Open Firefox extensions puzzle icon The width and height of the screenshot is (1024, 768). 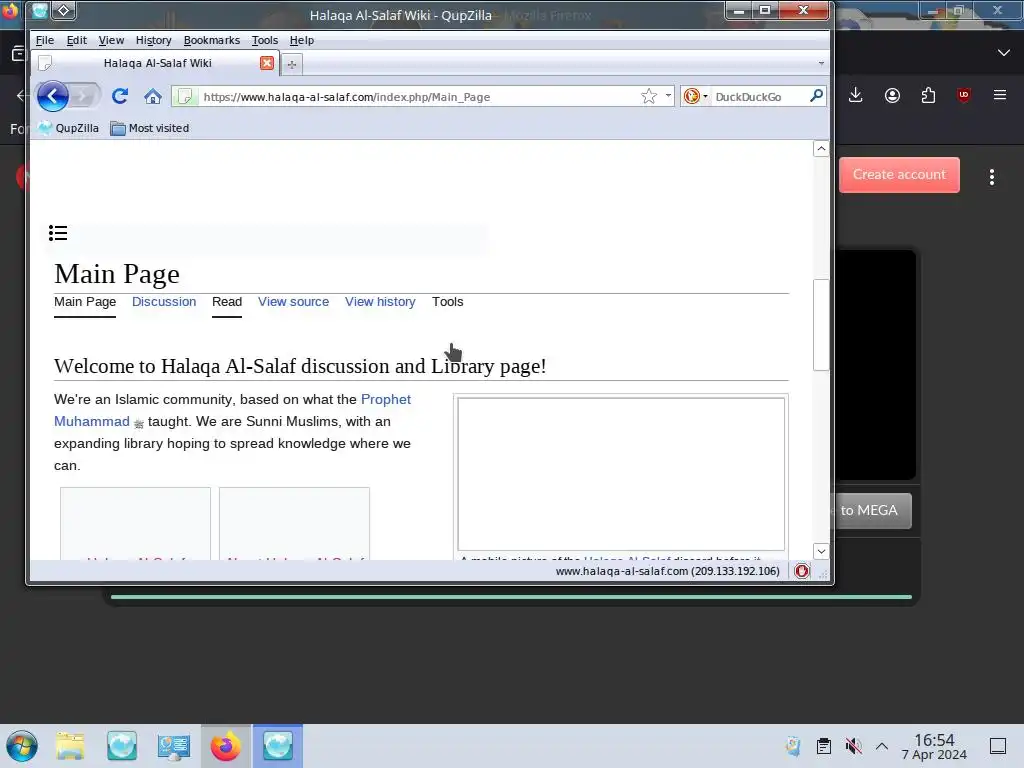coord(928,95)
